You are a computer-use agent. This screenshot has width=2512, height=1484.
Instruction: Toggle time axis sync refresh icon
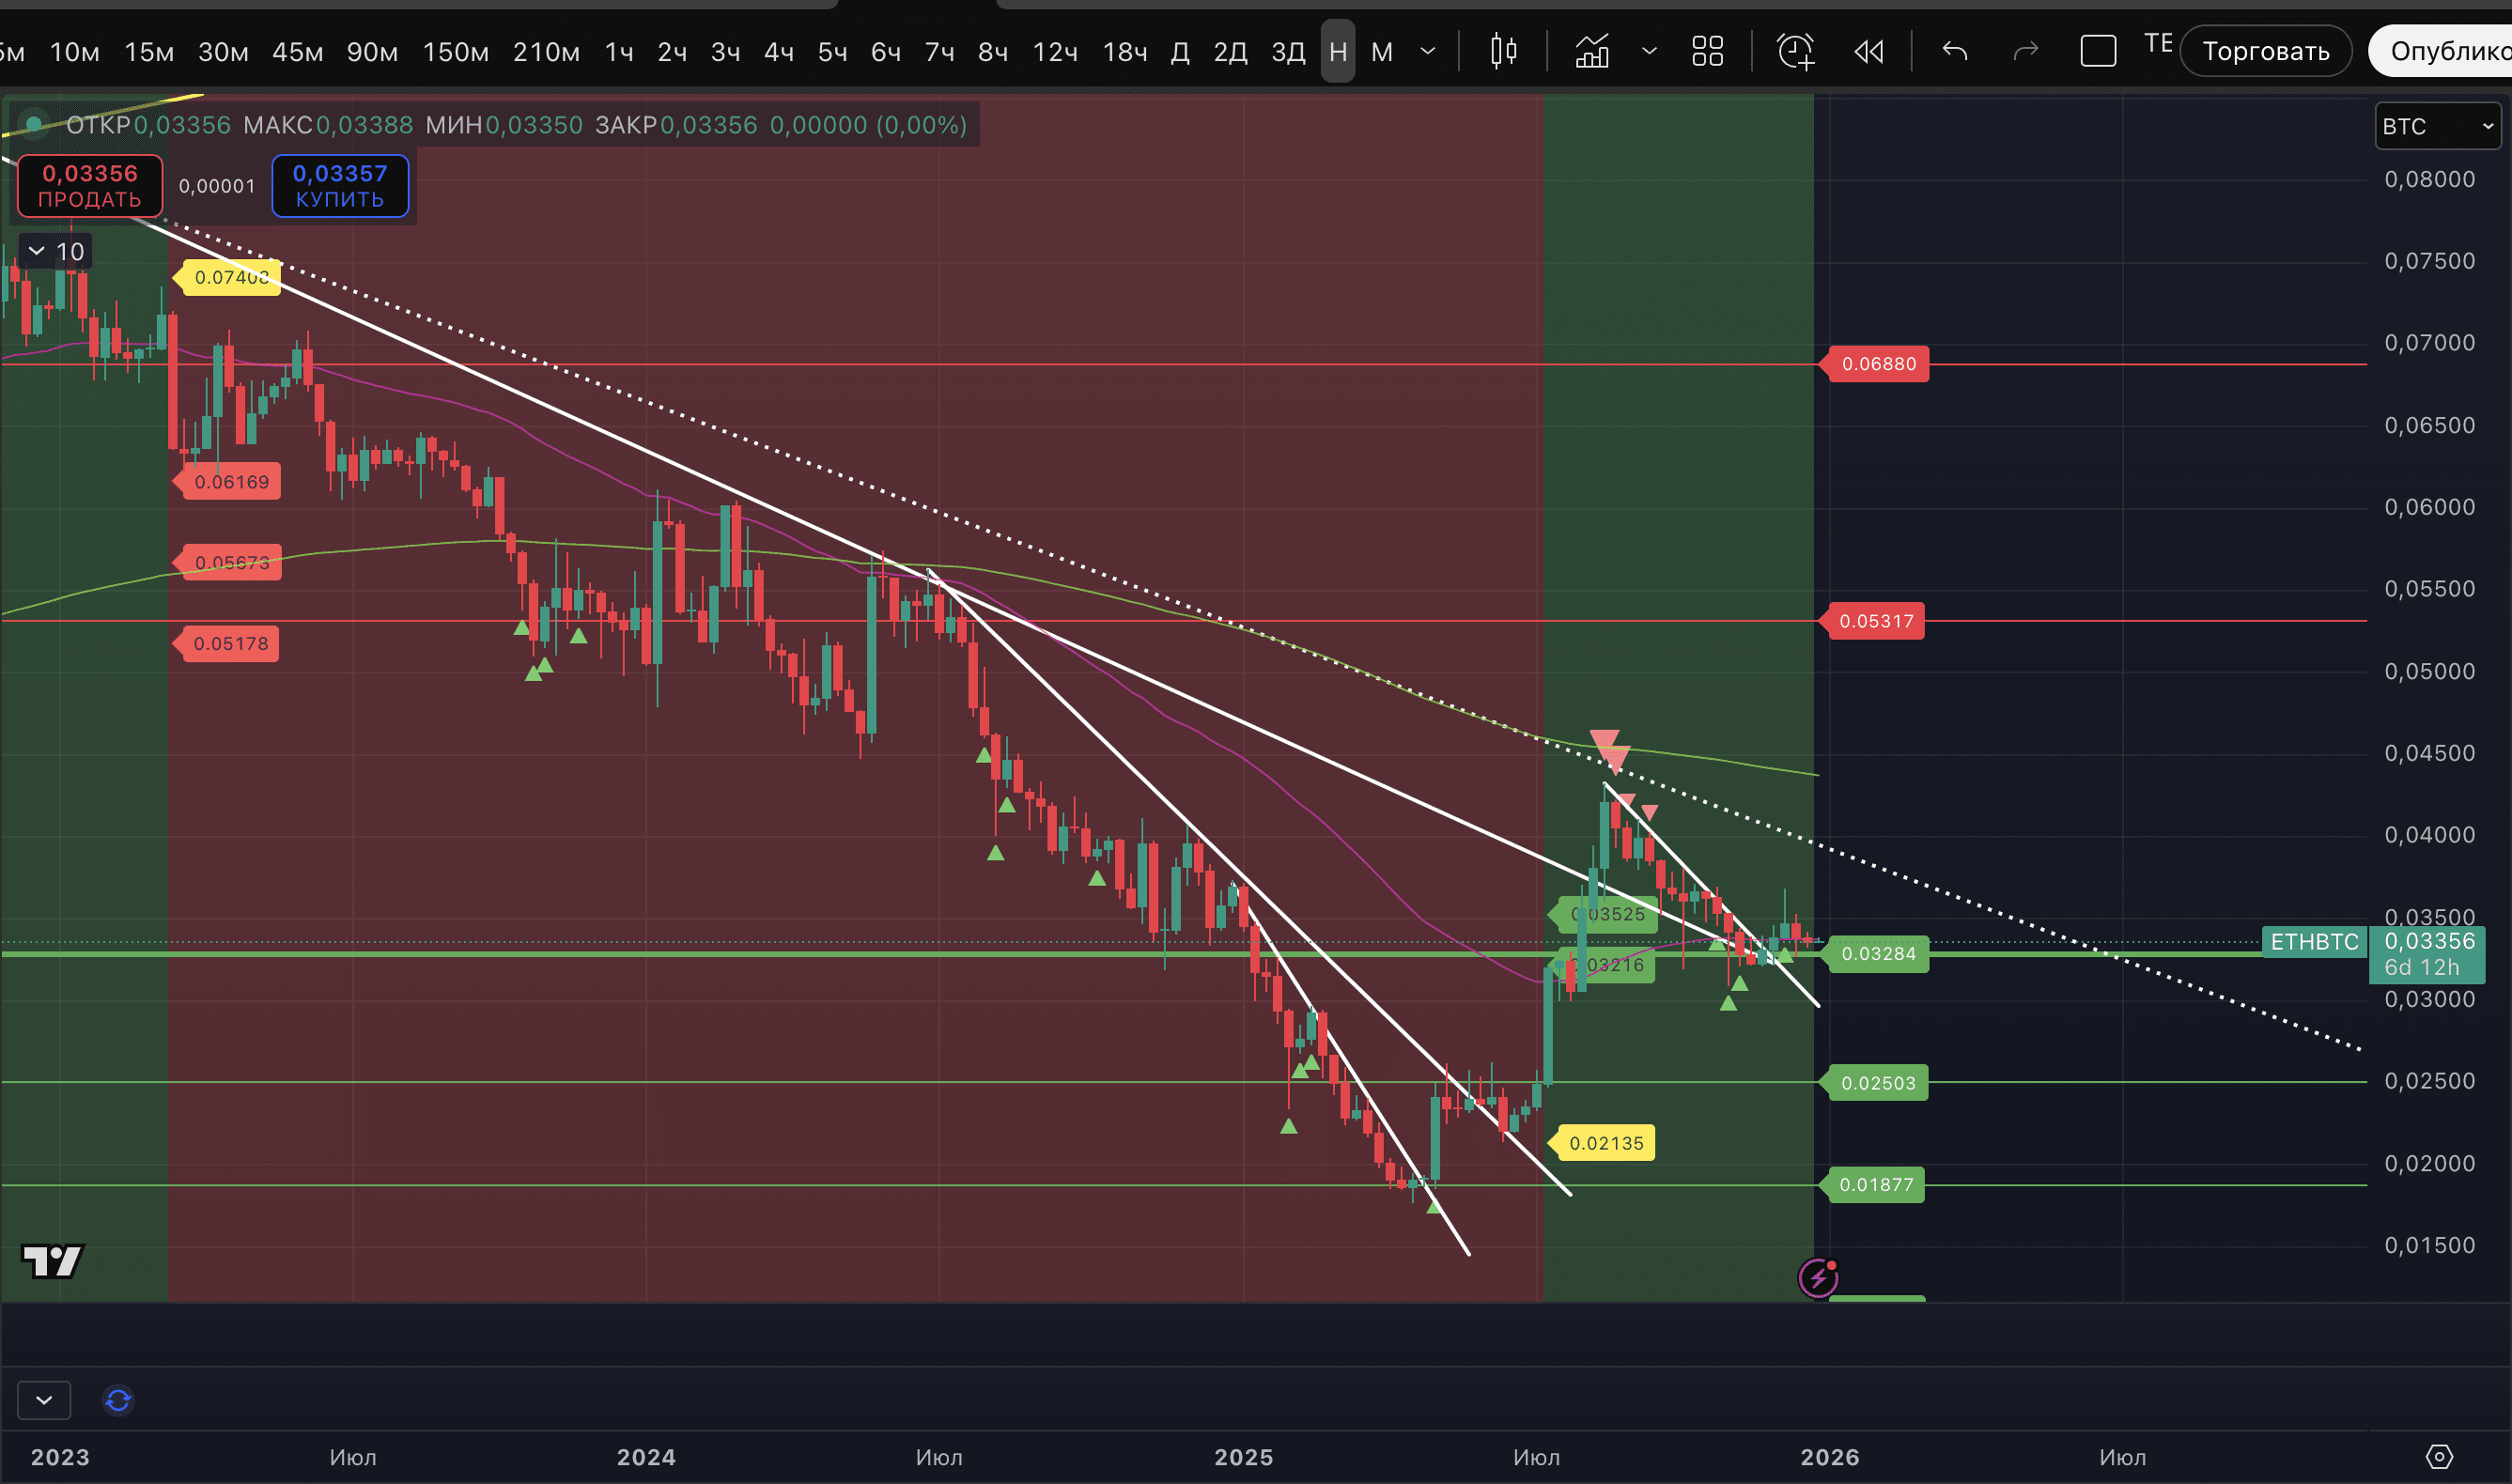[x=118, y=1400]
